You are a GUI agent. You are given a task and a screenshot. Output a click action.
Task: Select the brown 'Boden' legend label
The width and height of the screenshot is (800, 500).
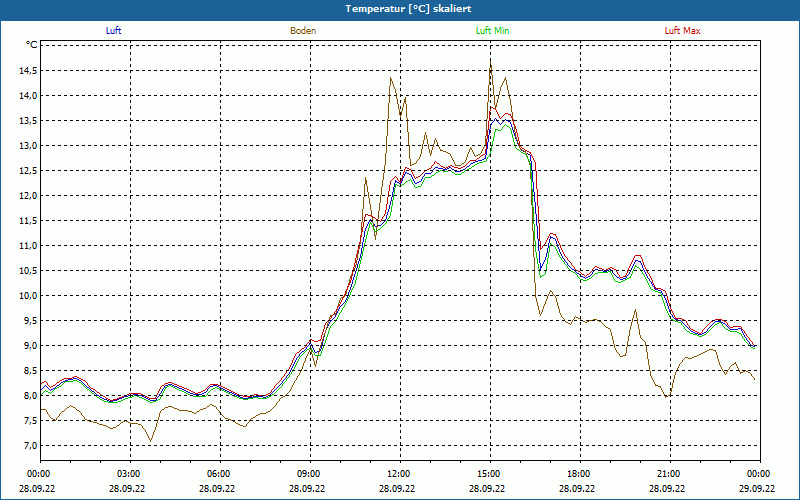coord(303,31)
